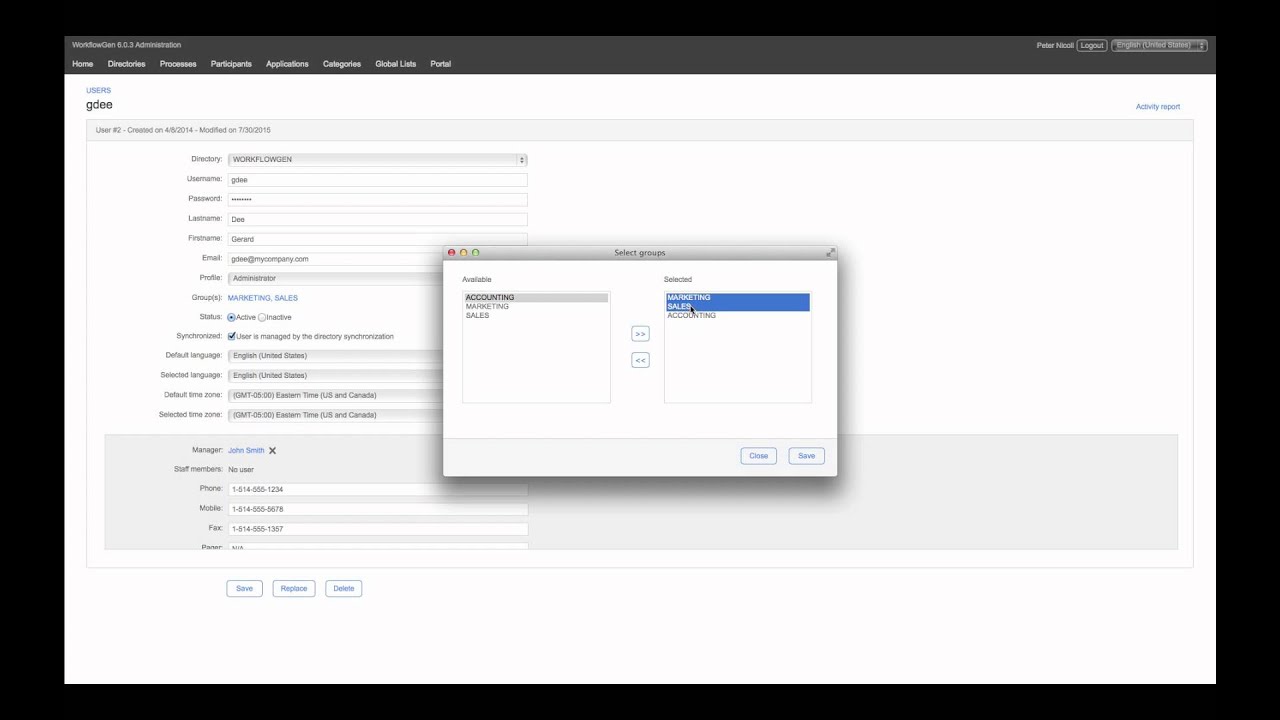1280x720 pixels.
Task: Select MARKETING in the Selected list
Action: pos(738,298)
